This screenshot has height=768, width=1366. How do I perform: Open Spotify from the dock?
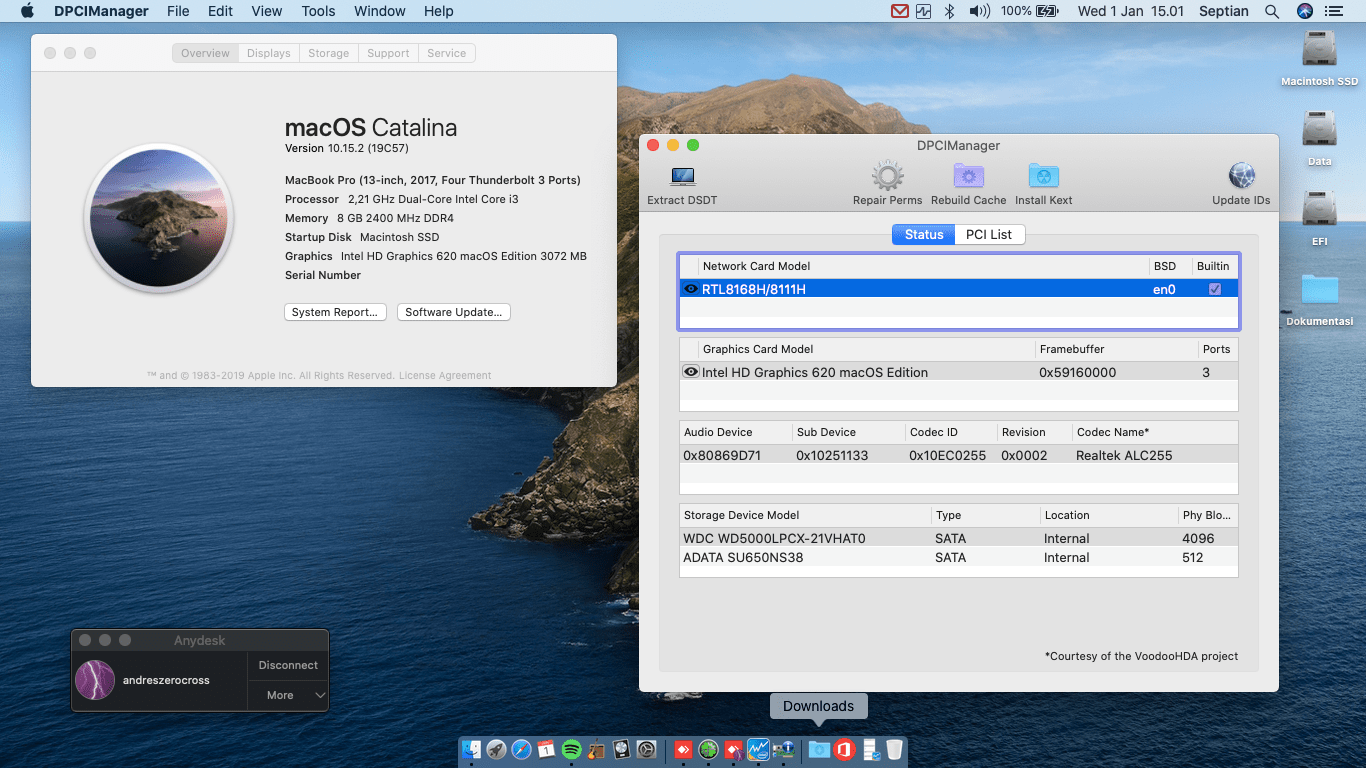pos(572,749)
